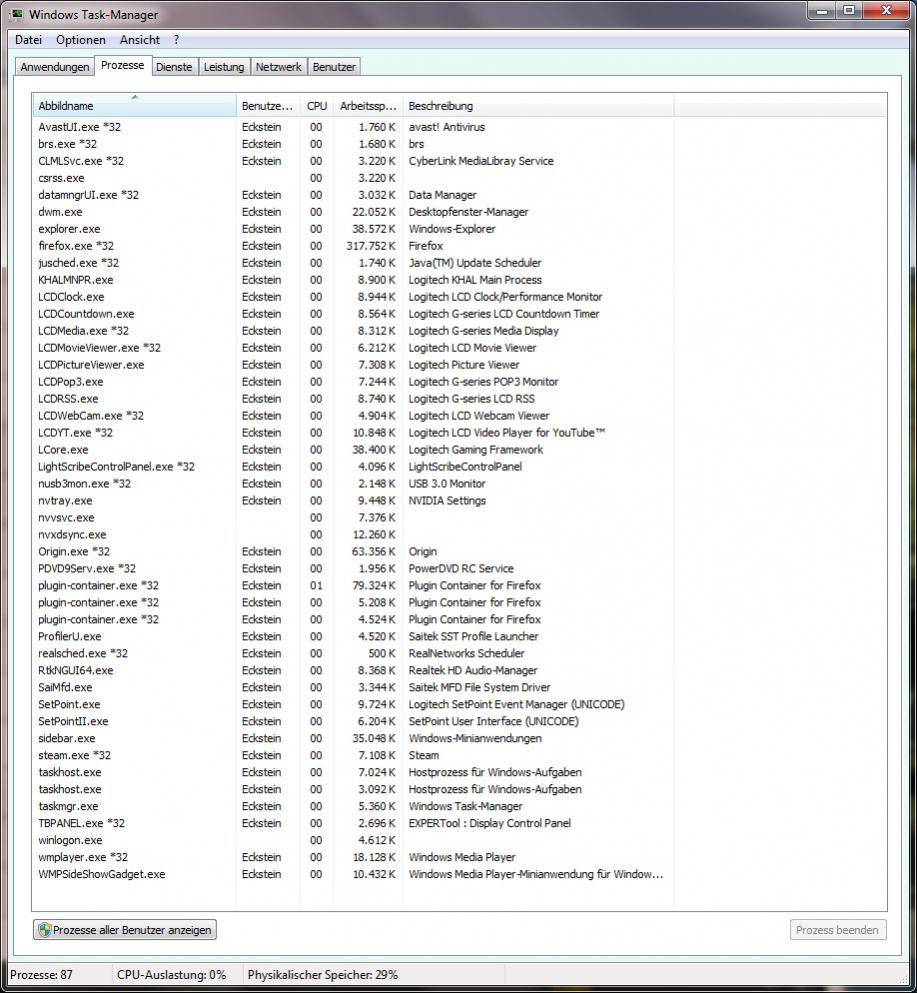Maximize the Task-Manager window
The width and height of the screenshot is (917, 993).
pyautogui.click(x=849, y=10)
